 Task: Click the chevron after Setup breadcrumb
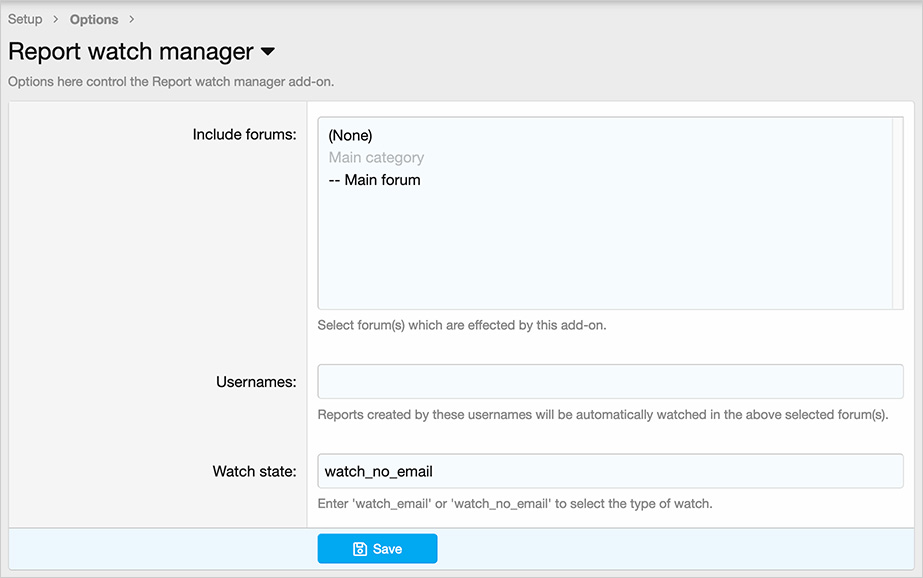pos(56,20)
